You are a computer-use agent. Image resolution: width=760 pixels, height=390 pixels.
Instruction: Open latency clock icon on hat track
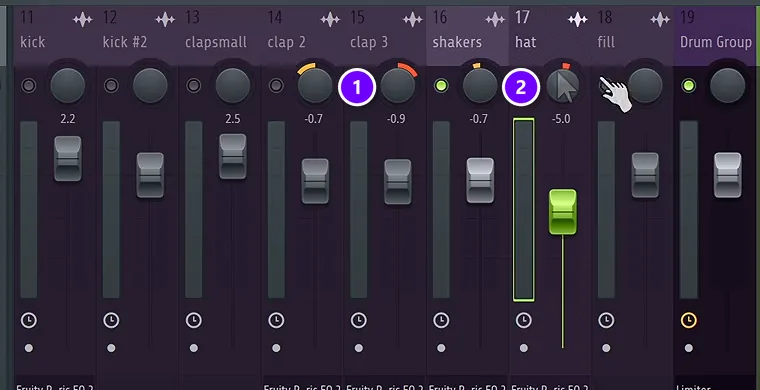[523, 320]
